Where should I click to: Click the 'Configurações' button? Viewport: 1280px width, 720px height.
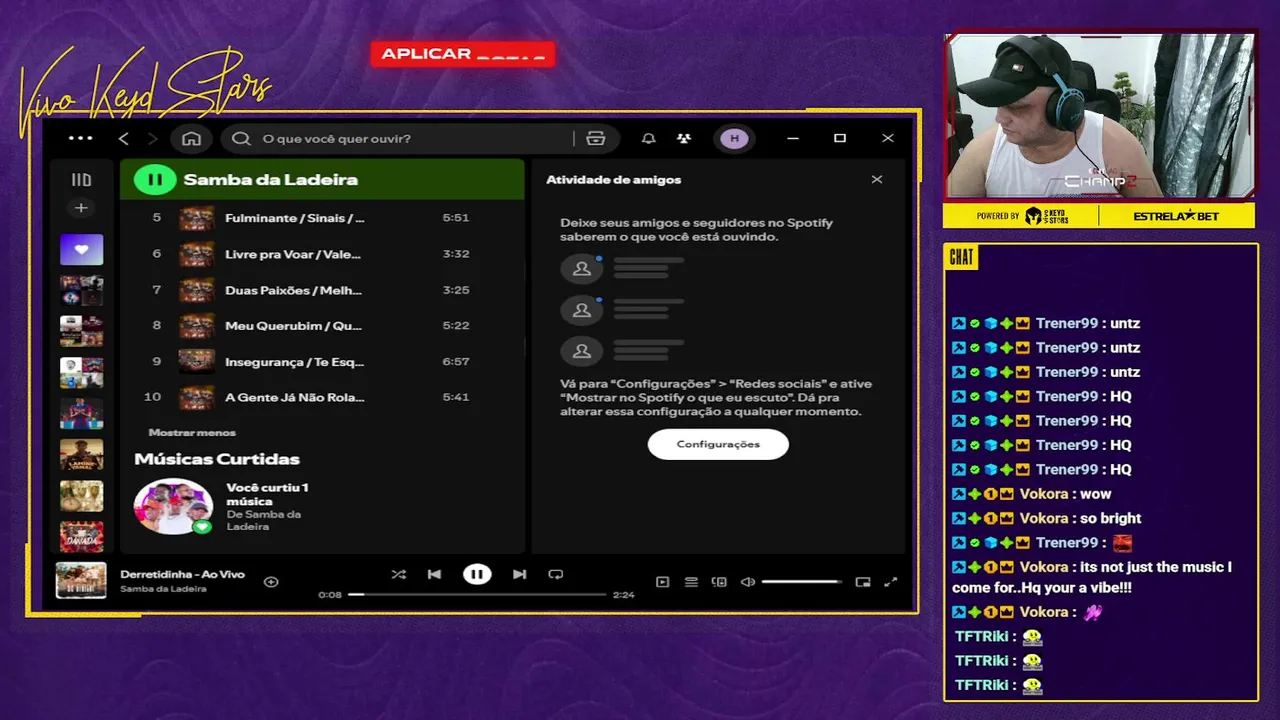[718, 444]
